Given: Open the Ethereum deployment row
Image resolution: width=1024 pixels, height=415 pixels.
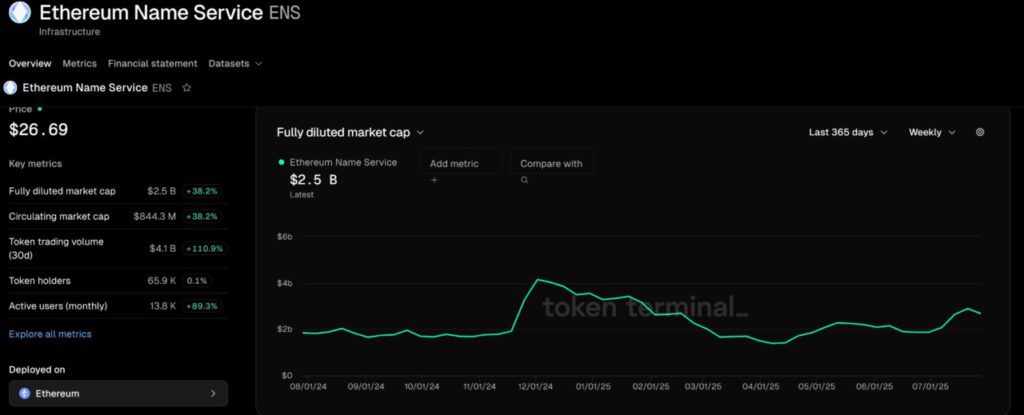Looking at the screenshot, I should (118, 394).
